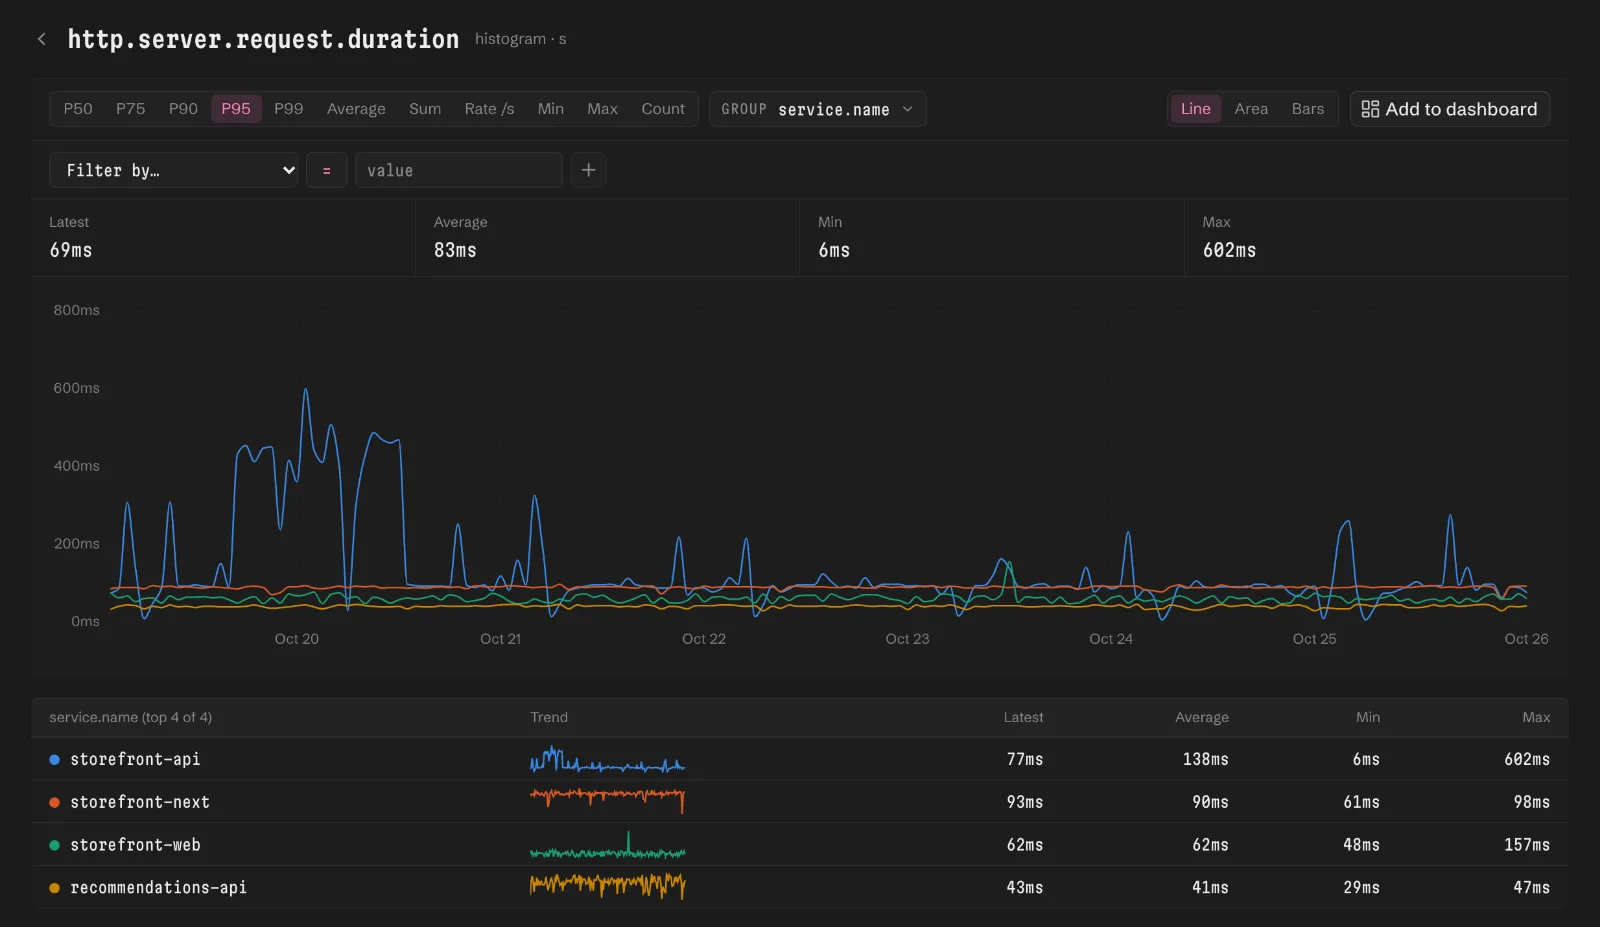Switch aggregation to Min
1600x927 pixels.
click(x=551, y=109)
